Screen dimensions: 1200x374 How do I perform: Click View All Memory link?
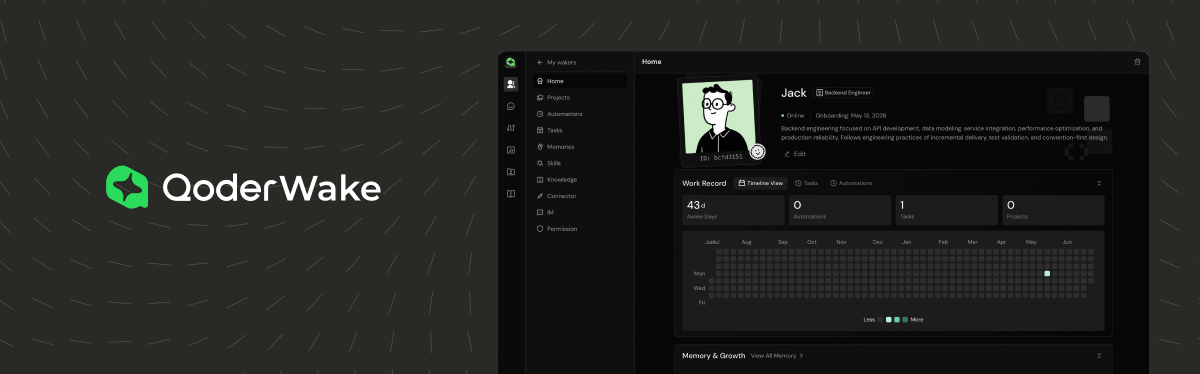777,355
